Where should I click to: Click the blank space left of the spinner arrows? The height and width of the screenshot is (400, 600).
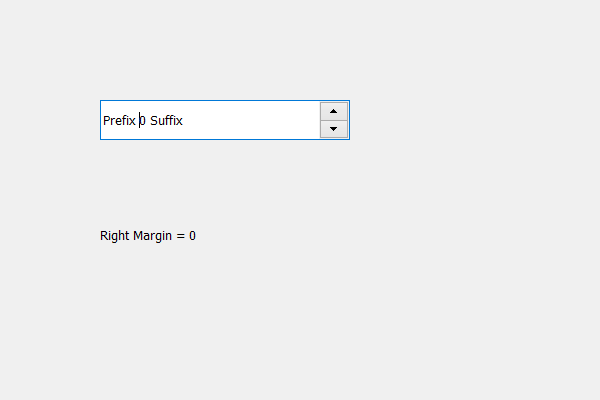(251, 120)
